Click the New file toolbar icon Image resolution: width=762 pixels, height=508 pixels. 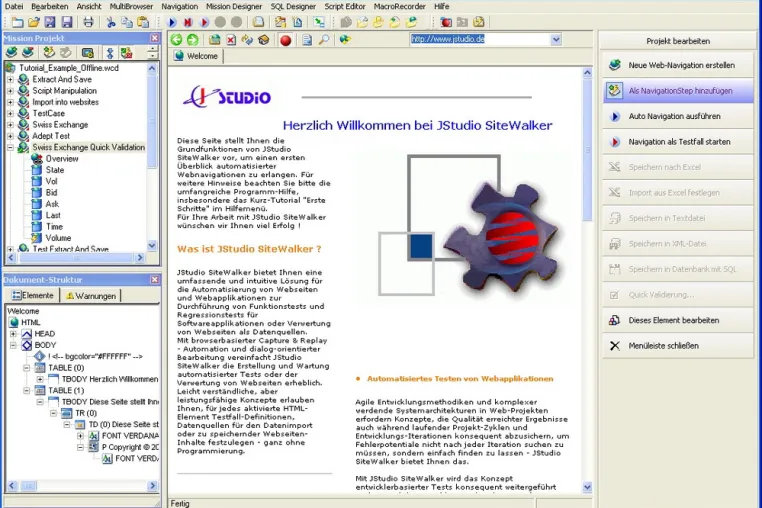click(17, 22)
